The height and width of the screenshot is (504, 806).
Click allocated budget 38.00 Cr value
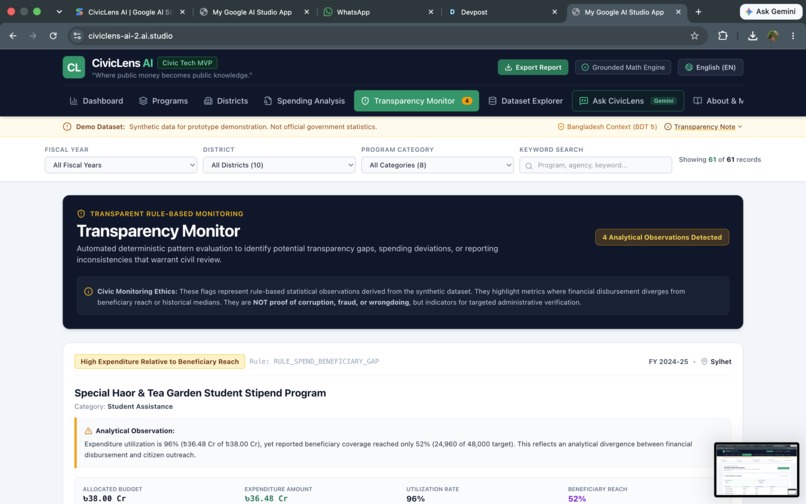[x=104, y=499]
